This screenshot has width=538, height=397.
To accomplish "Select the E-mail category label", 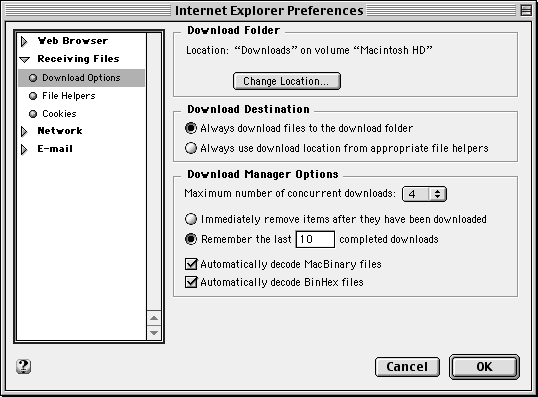I will coord(55,149).
